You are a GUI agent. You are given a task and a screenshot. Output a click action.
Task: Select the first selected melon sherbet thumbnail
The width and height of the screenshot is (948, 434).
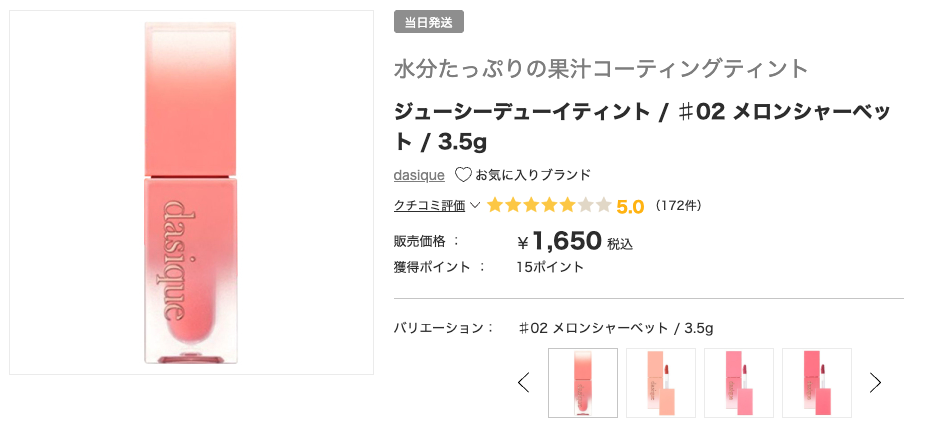tap(583, 382)
